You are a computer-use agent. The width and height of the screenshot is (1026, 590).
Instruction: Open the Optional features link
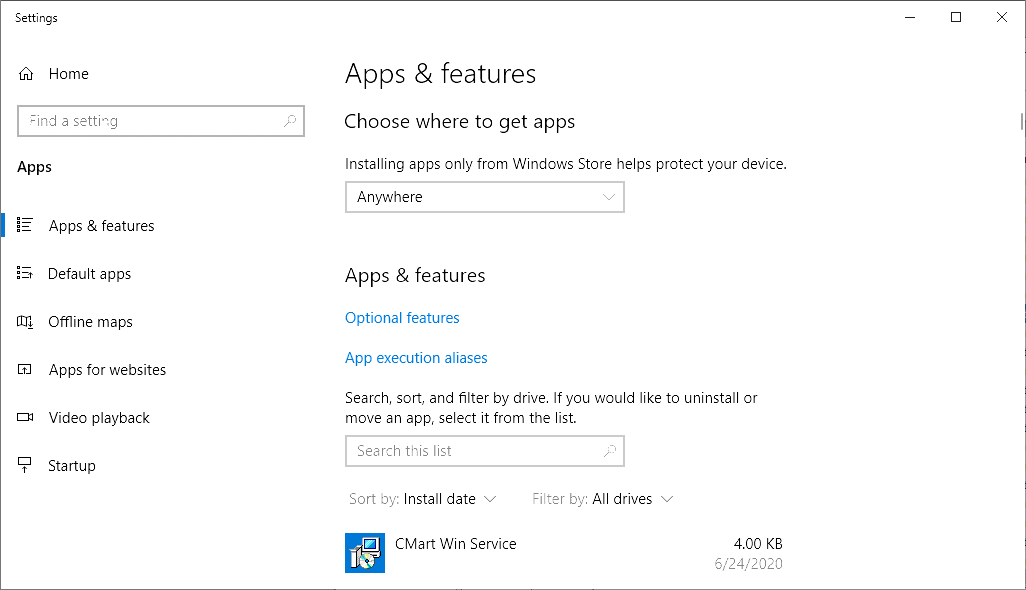(402, 317)
